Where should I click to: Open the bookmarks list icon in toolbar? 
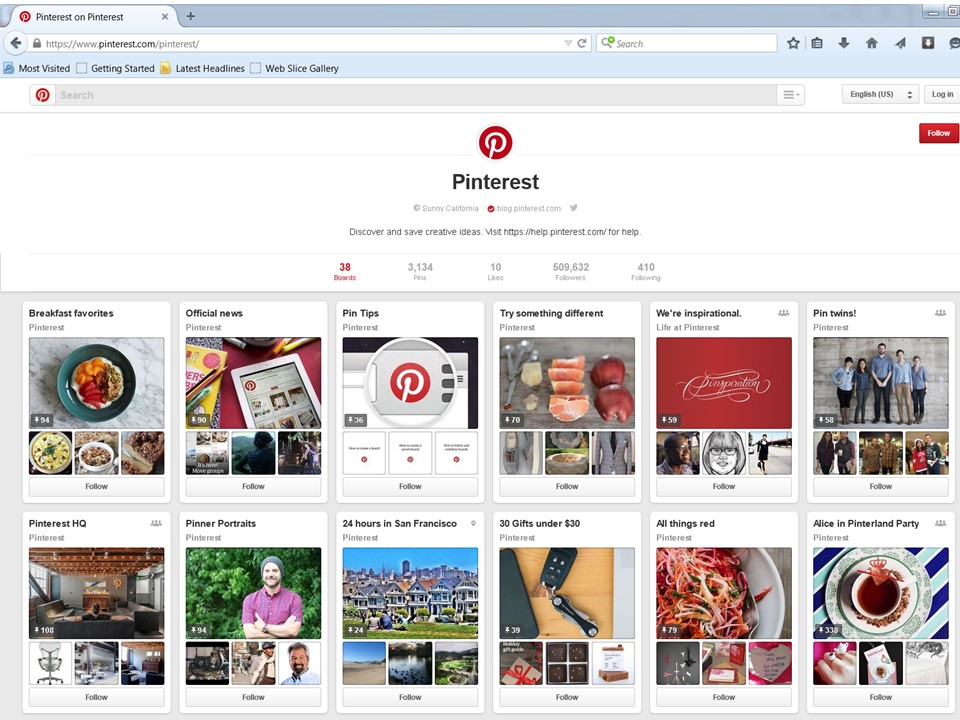point(818,43)
